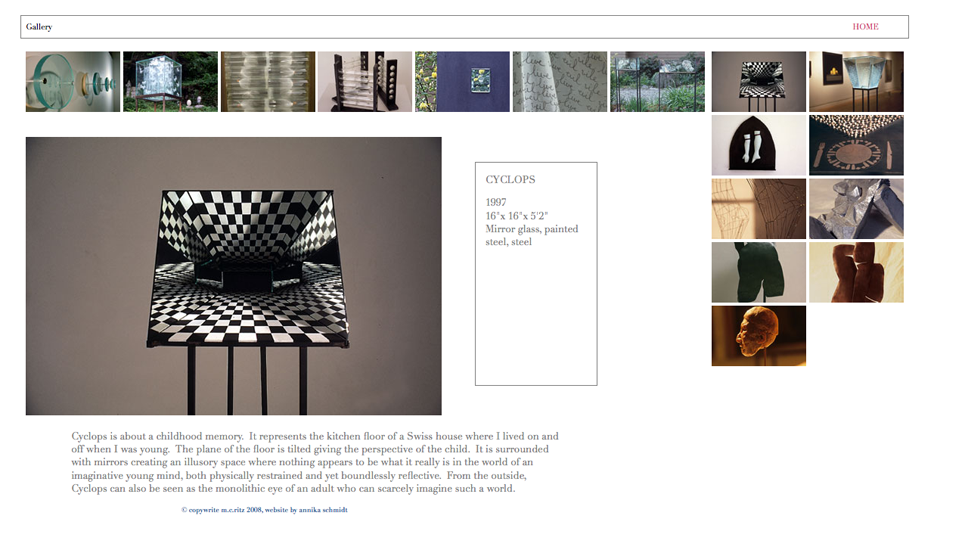The image size is (965, 550).
Task: View the handwritten script fabric thumbnail
Action: (x=559, y=82)
